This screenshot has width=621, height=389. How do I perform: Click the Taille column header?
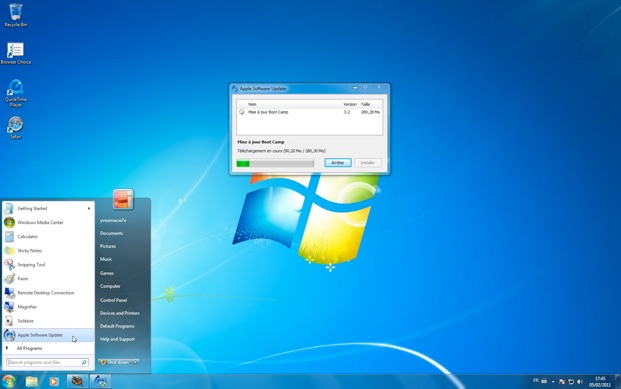click(365, 104)
